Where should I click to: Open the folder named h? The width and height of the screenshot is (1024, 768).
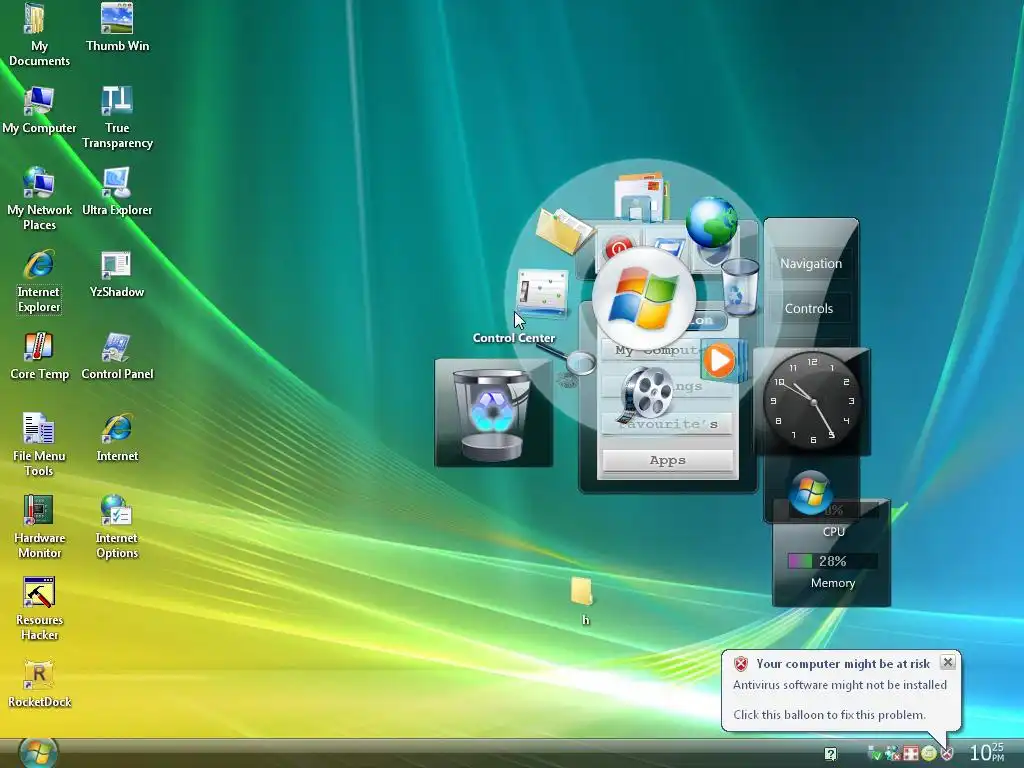click(581, 601)
